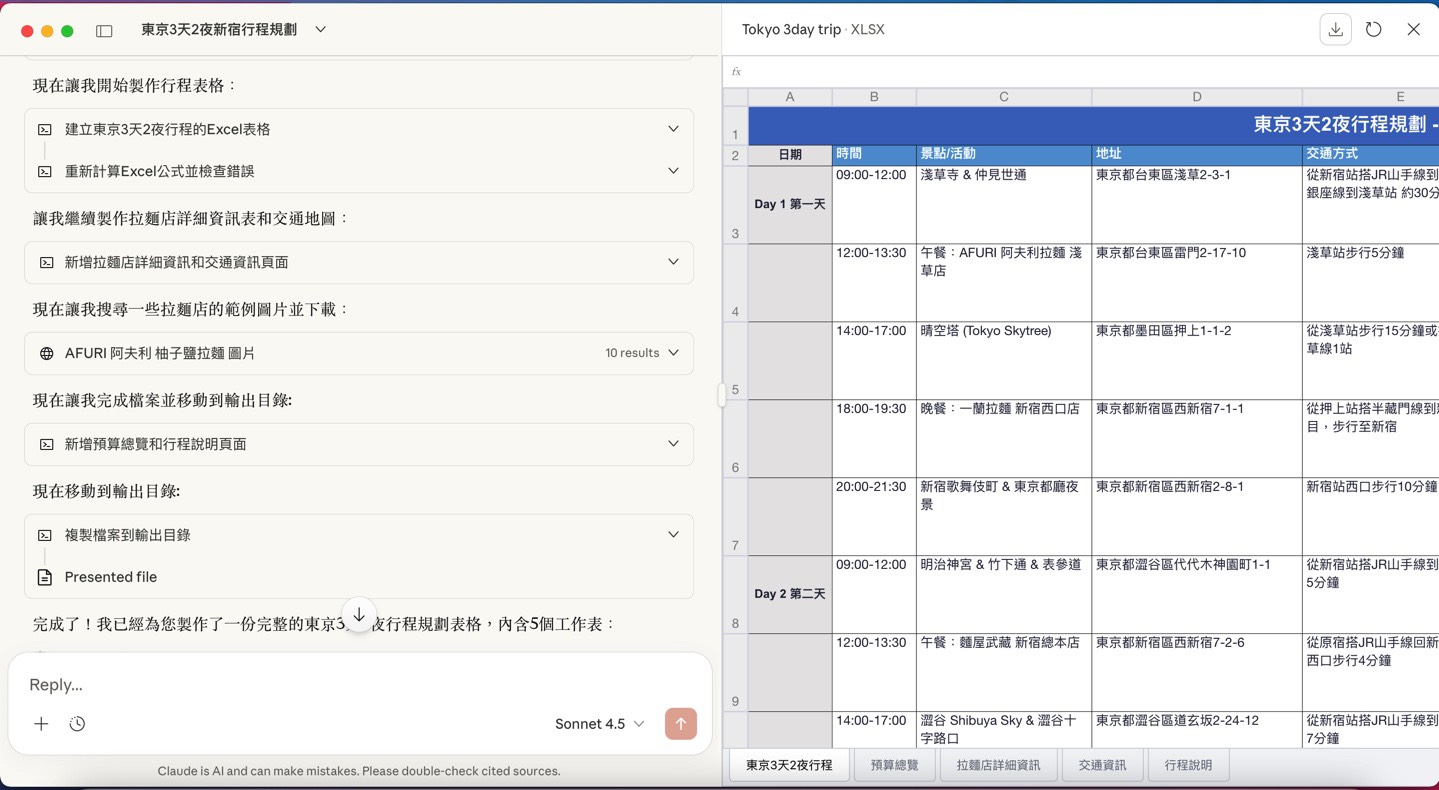Screen dimensions: 1439x790
Task: Download the Tokyo 3day trip file
Action: point(1335,30)
